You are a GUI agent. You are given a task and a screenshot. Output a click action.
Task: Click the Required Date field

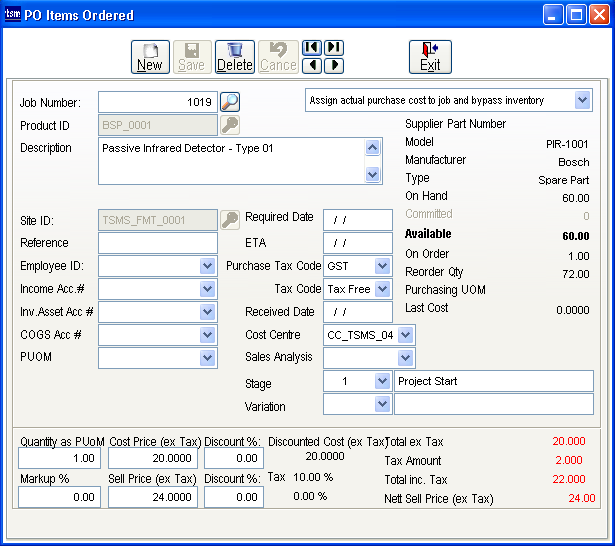[x=357, y=220]
